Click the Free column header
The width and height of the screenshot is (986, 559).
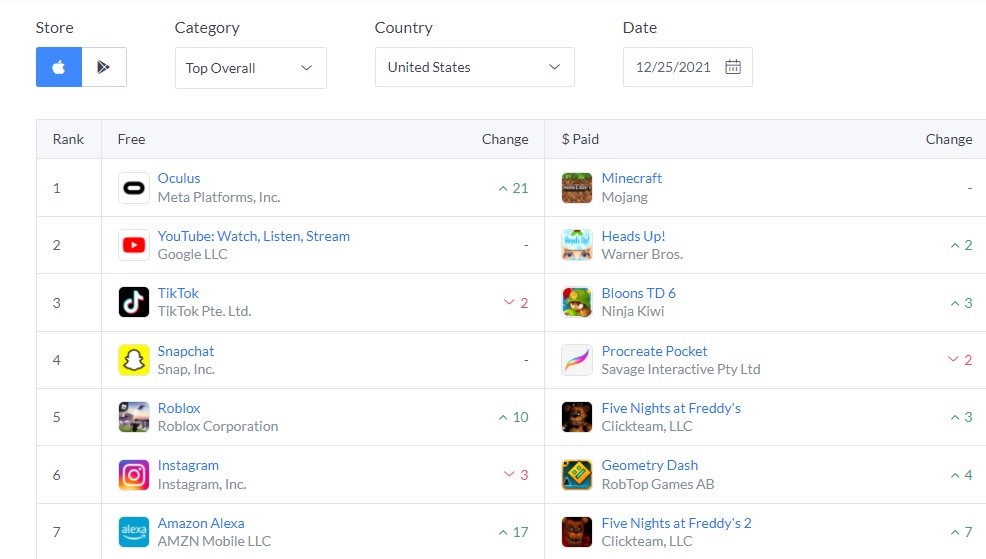[131, 139]
